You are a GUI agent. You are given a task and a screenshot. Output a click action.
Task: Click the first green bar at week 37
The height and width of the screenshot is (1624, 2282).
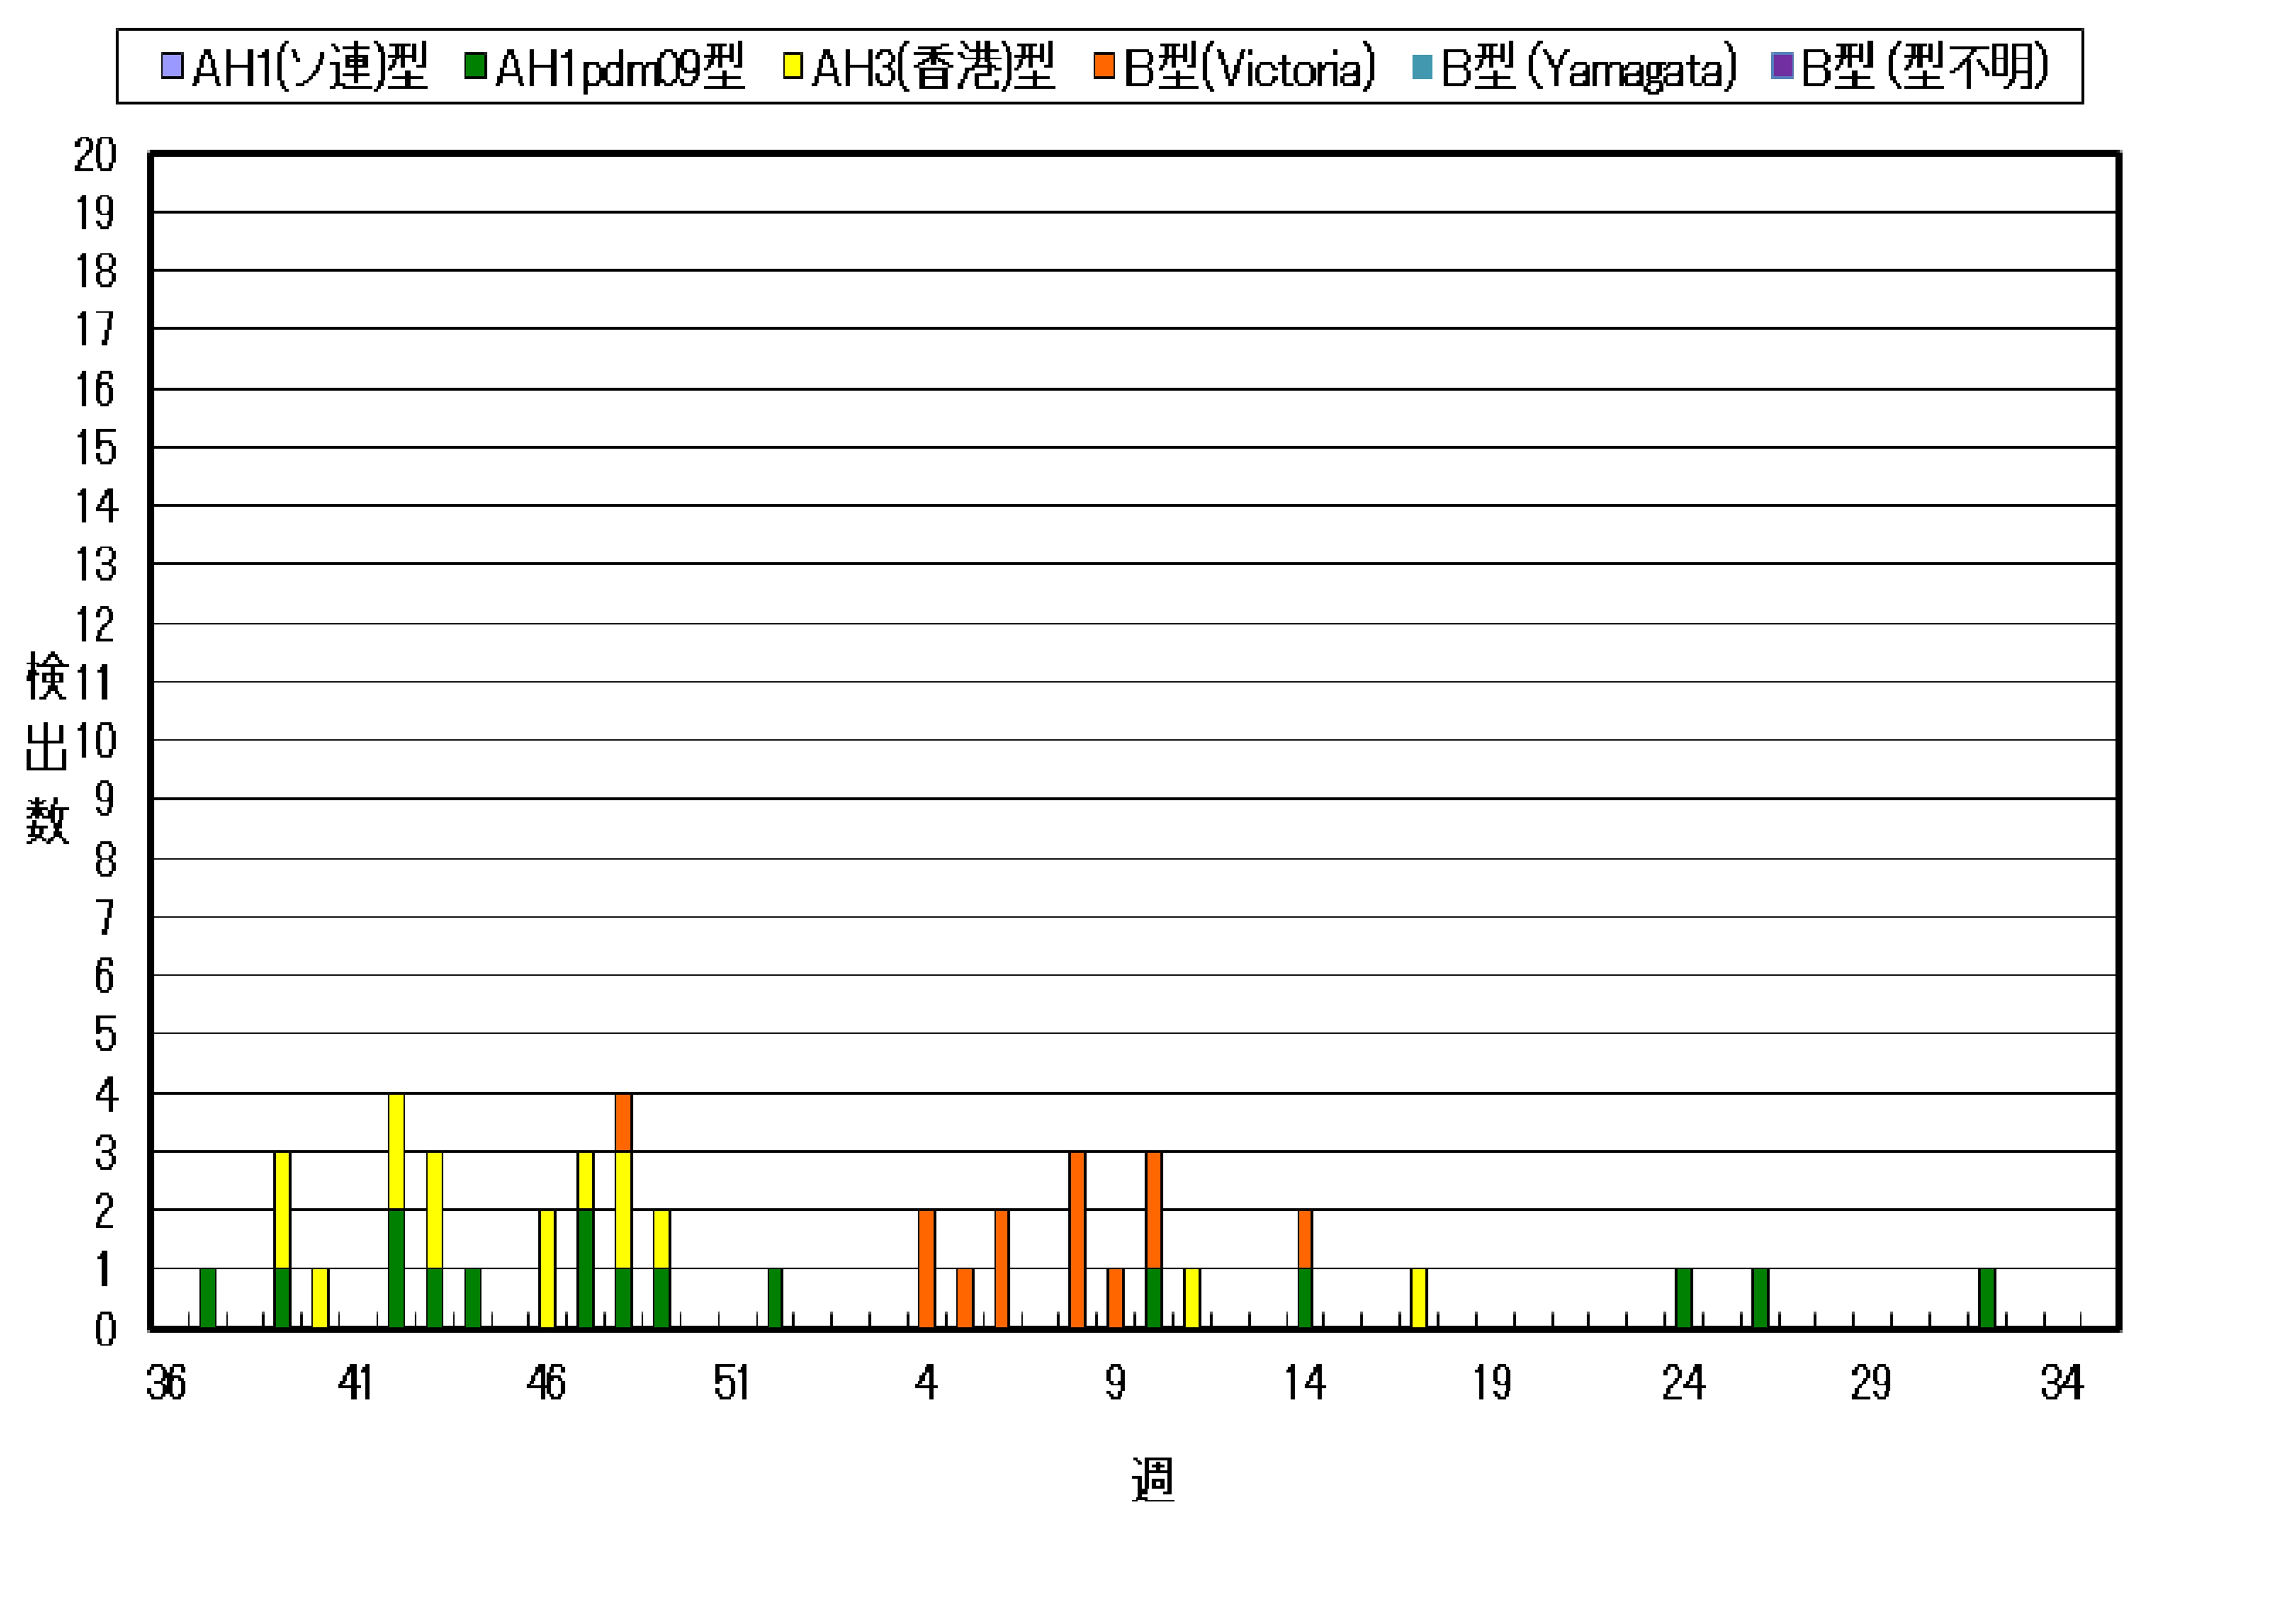(x=208, y=1298)
